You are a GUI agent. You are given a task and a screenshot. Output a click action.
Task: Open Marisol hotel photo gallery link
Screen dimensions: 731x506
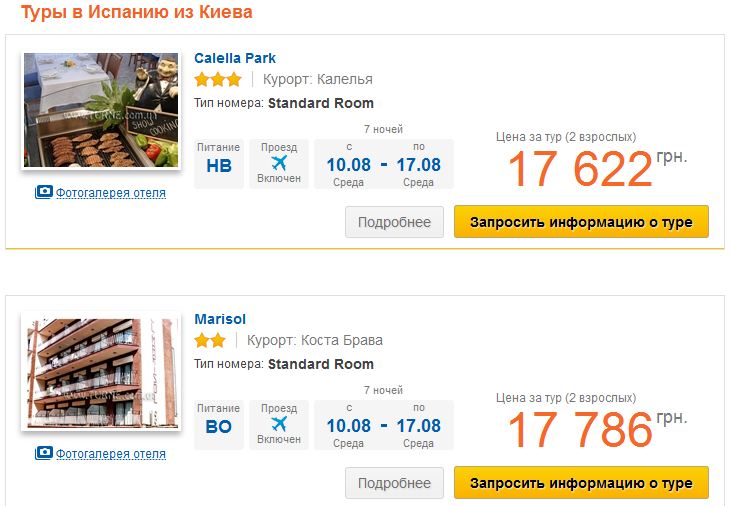(x=111, y=453)
